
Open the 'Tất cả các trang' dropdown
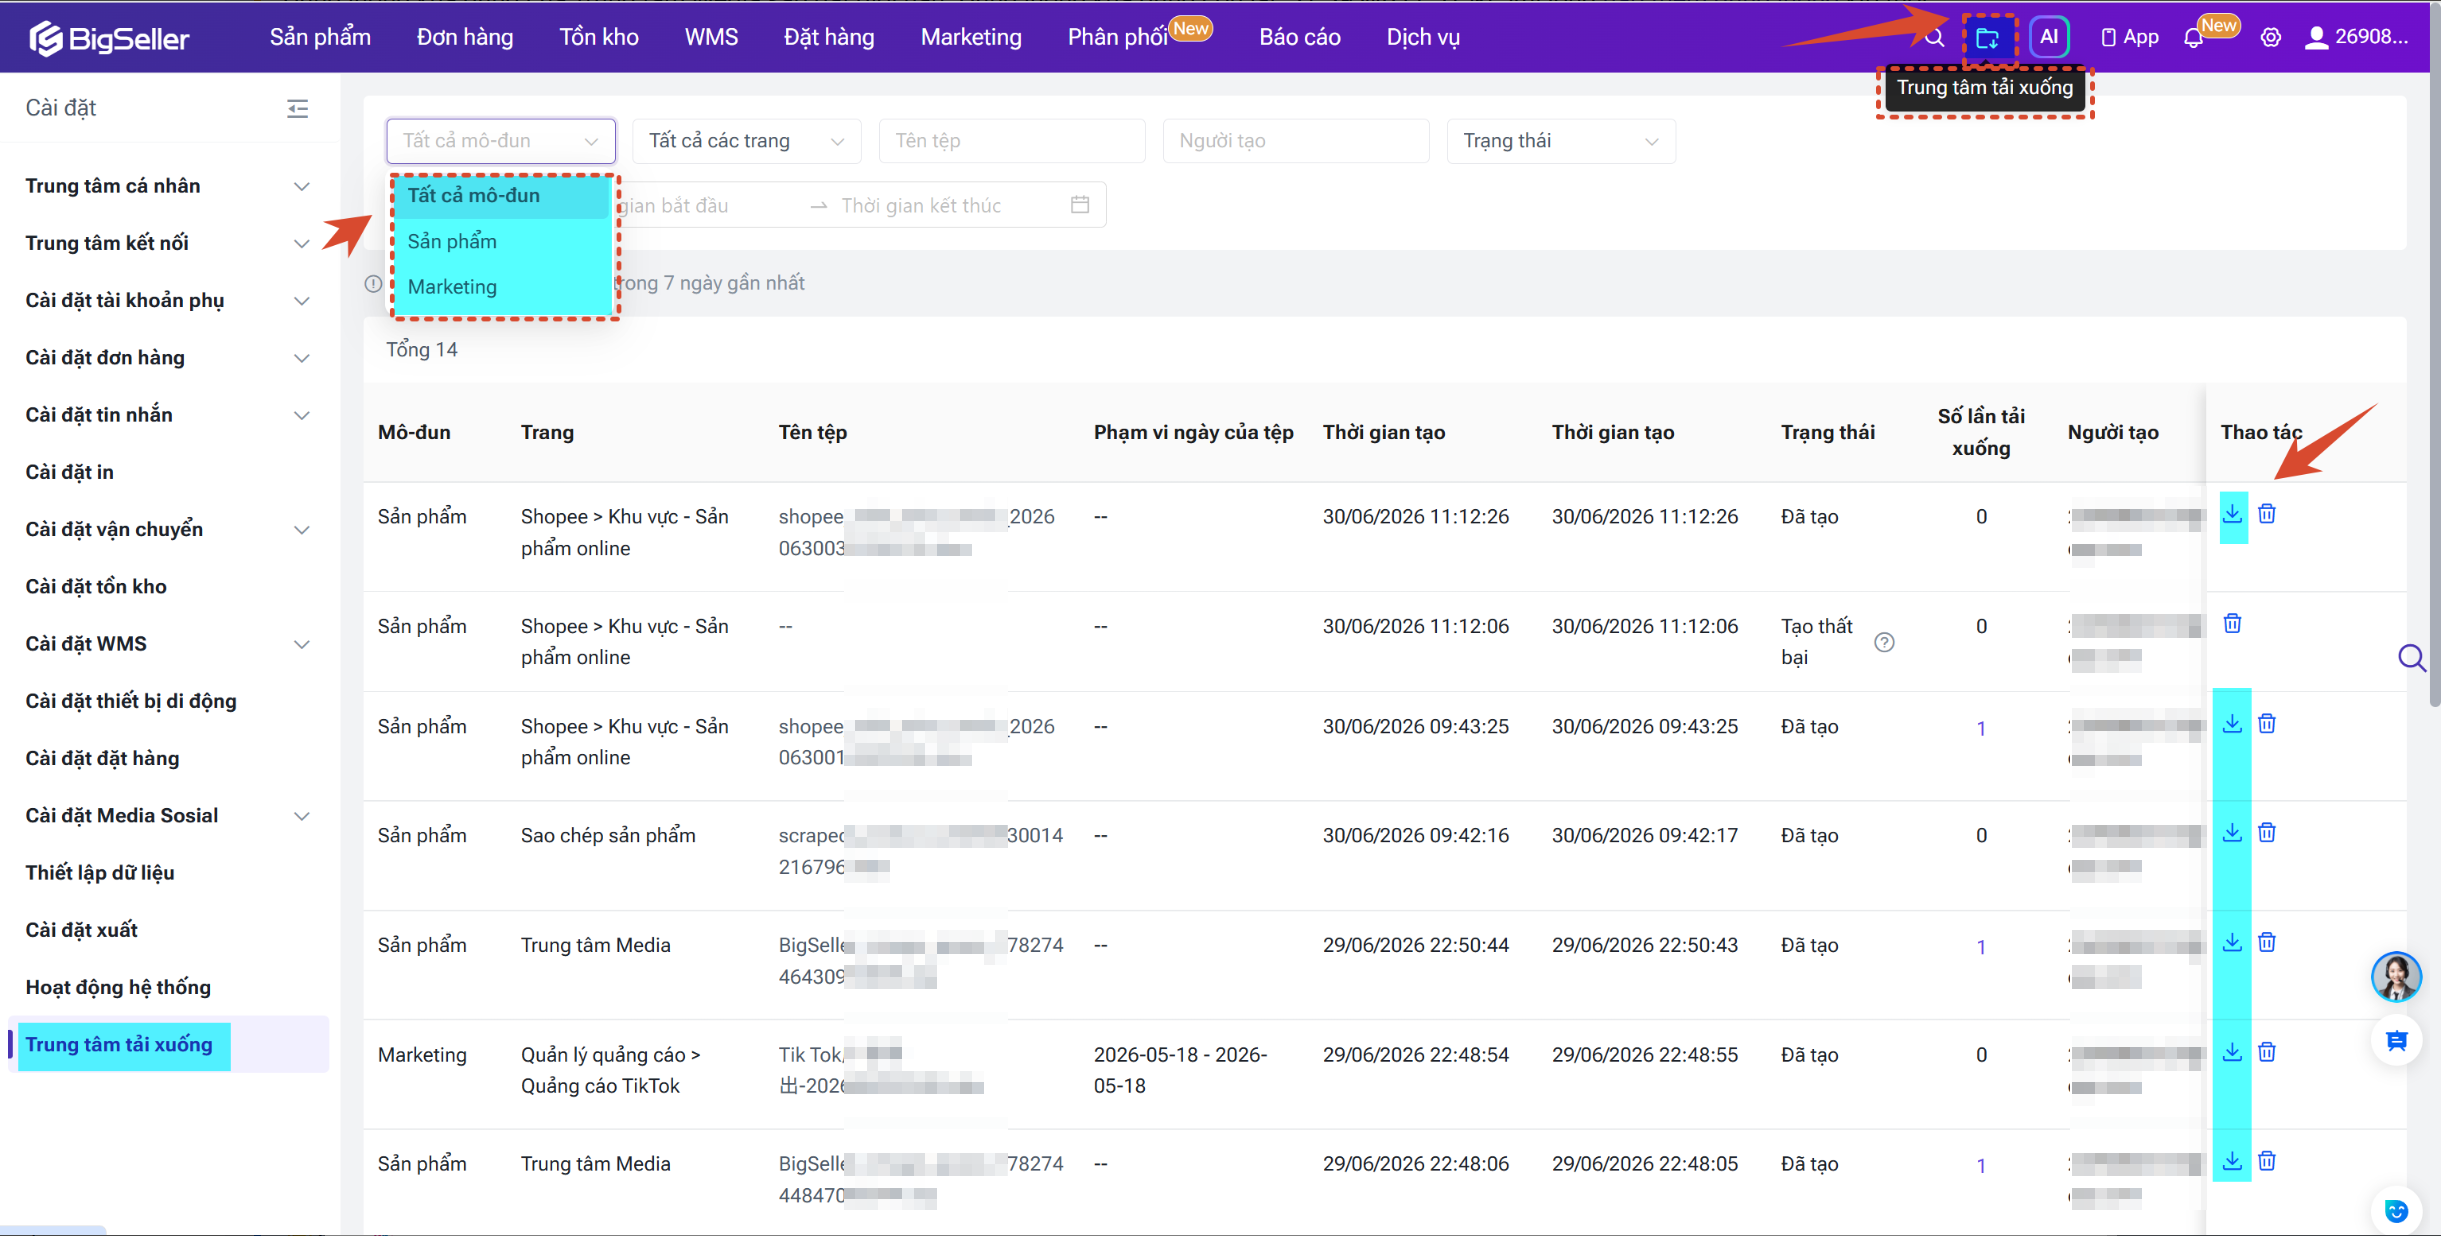click(746, 141)
